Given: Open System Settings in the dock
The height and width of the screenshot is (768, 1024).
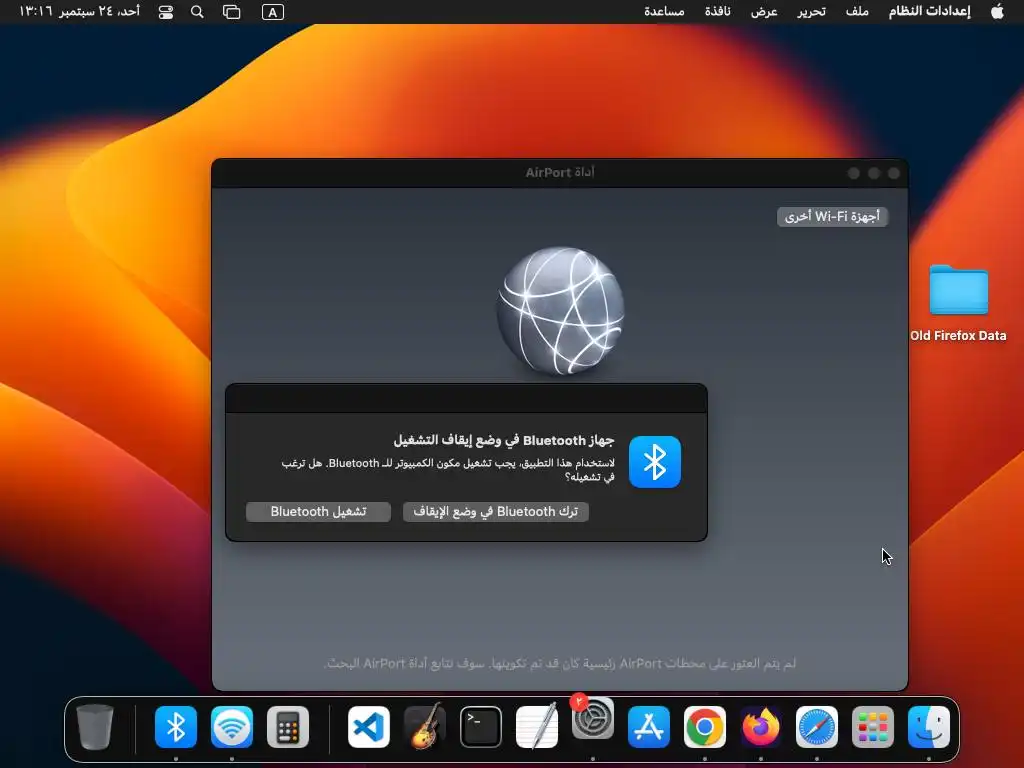Looking at the screenshot, I should (x=592, y=719).
